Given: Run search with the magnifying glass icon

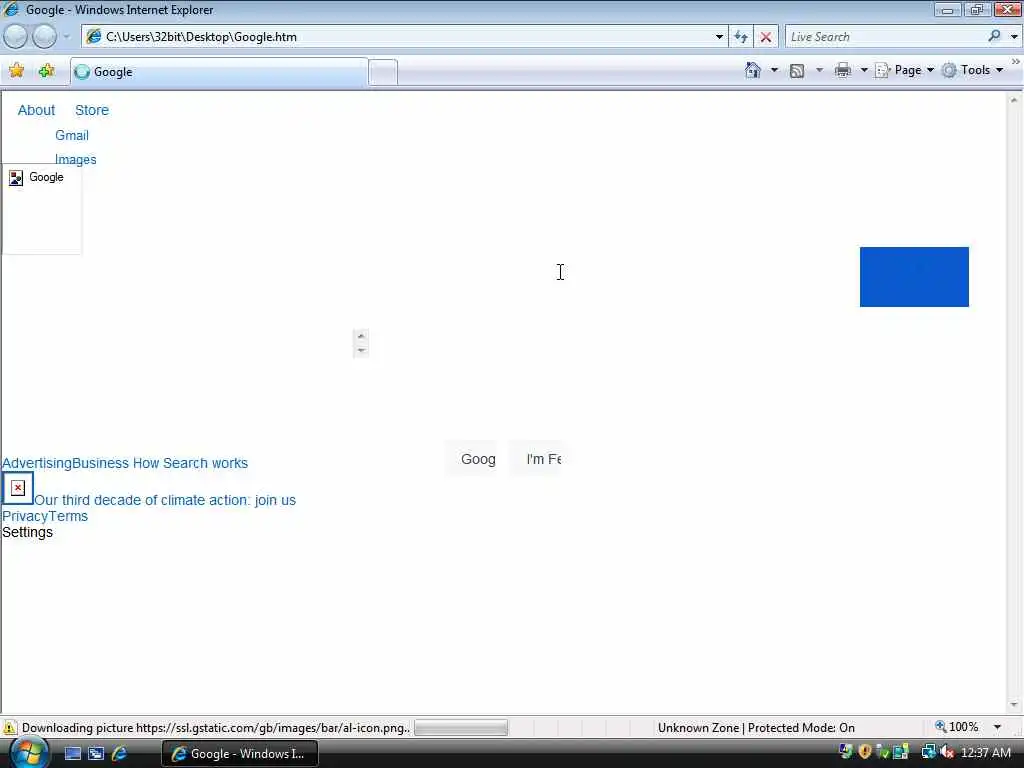Looking at the screenshot, I should pyautogui.click(x=994, y=37).
